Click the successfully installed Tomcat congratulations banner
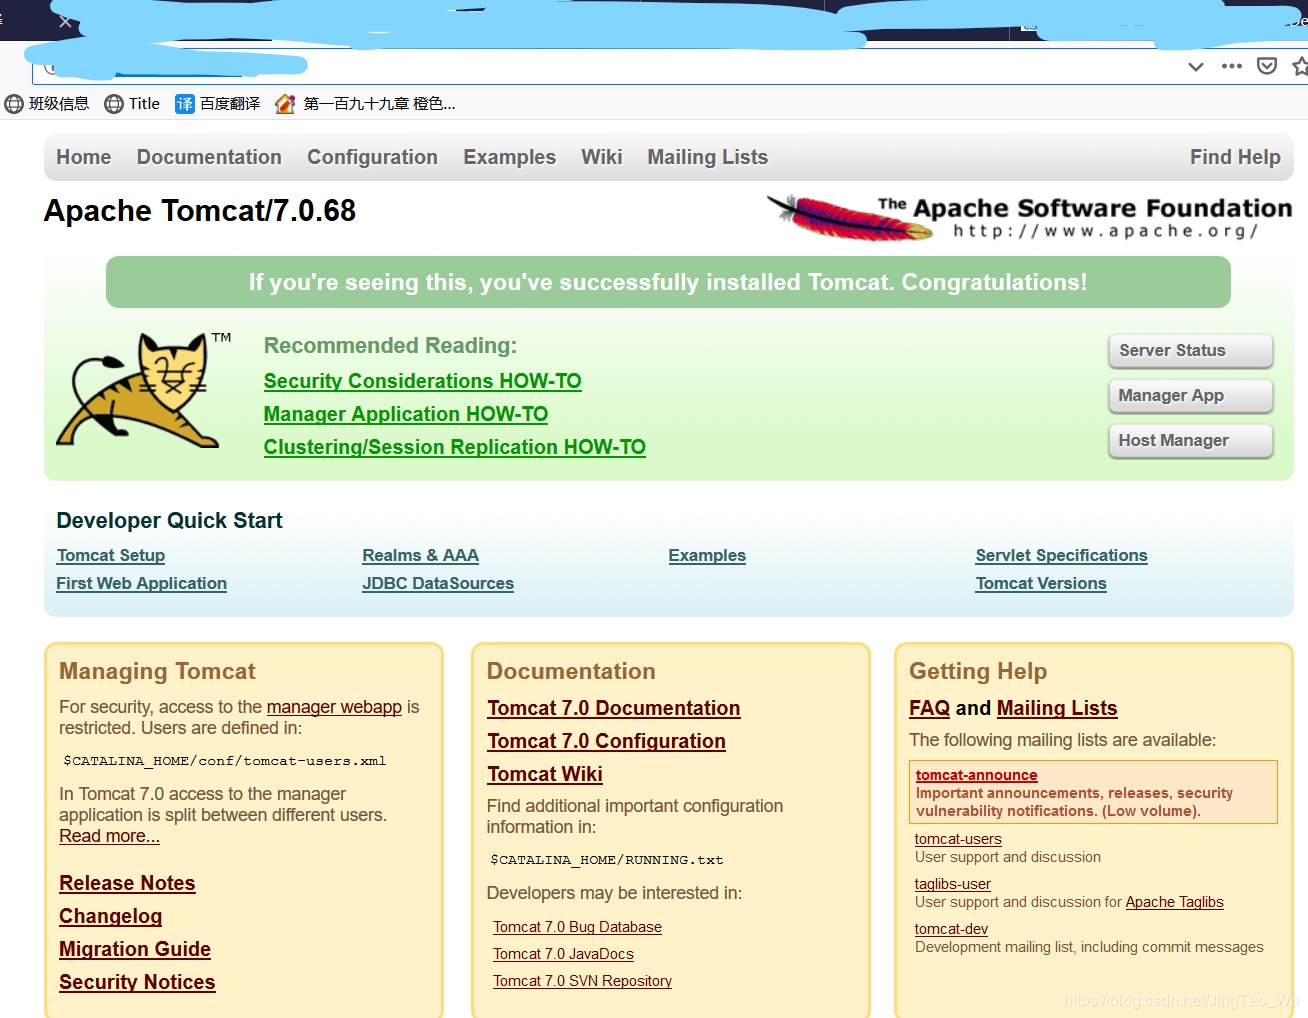 (x=668, y=282)
